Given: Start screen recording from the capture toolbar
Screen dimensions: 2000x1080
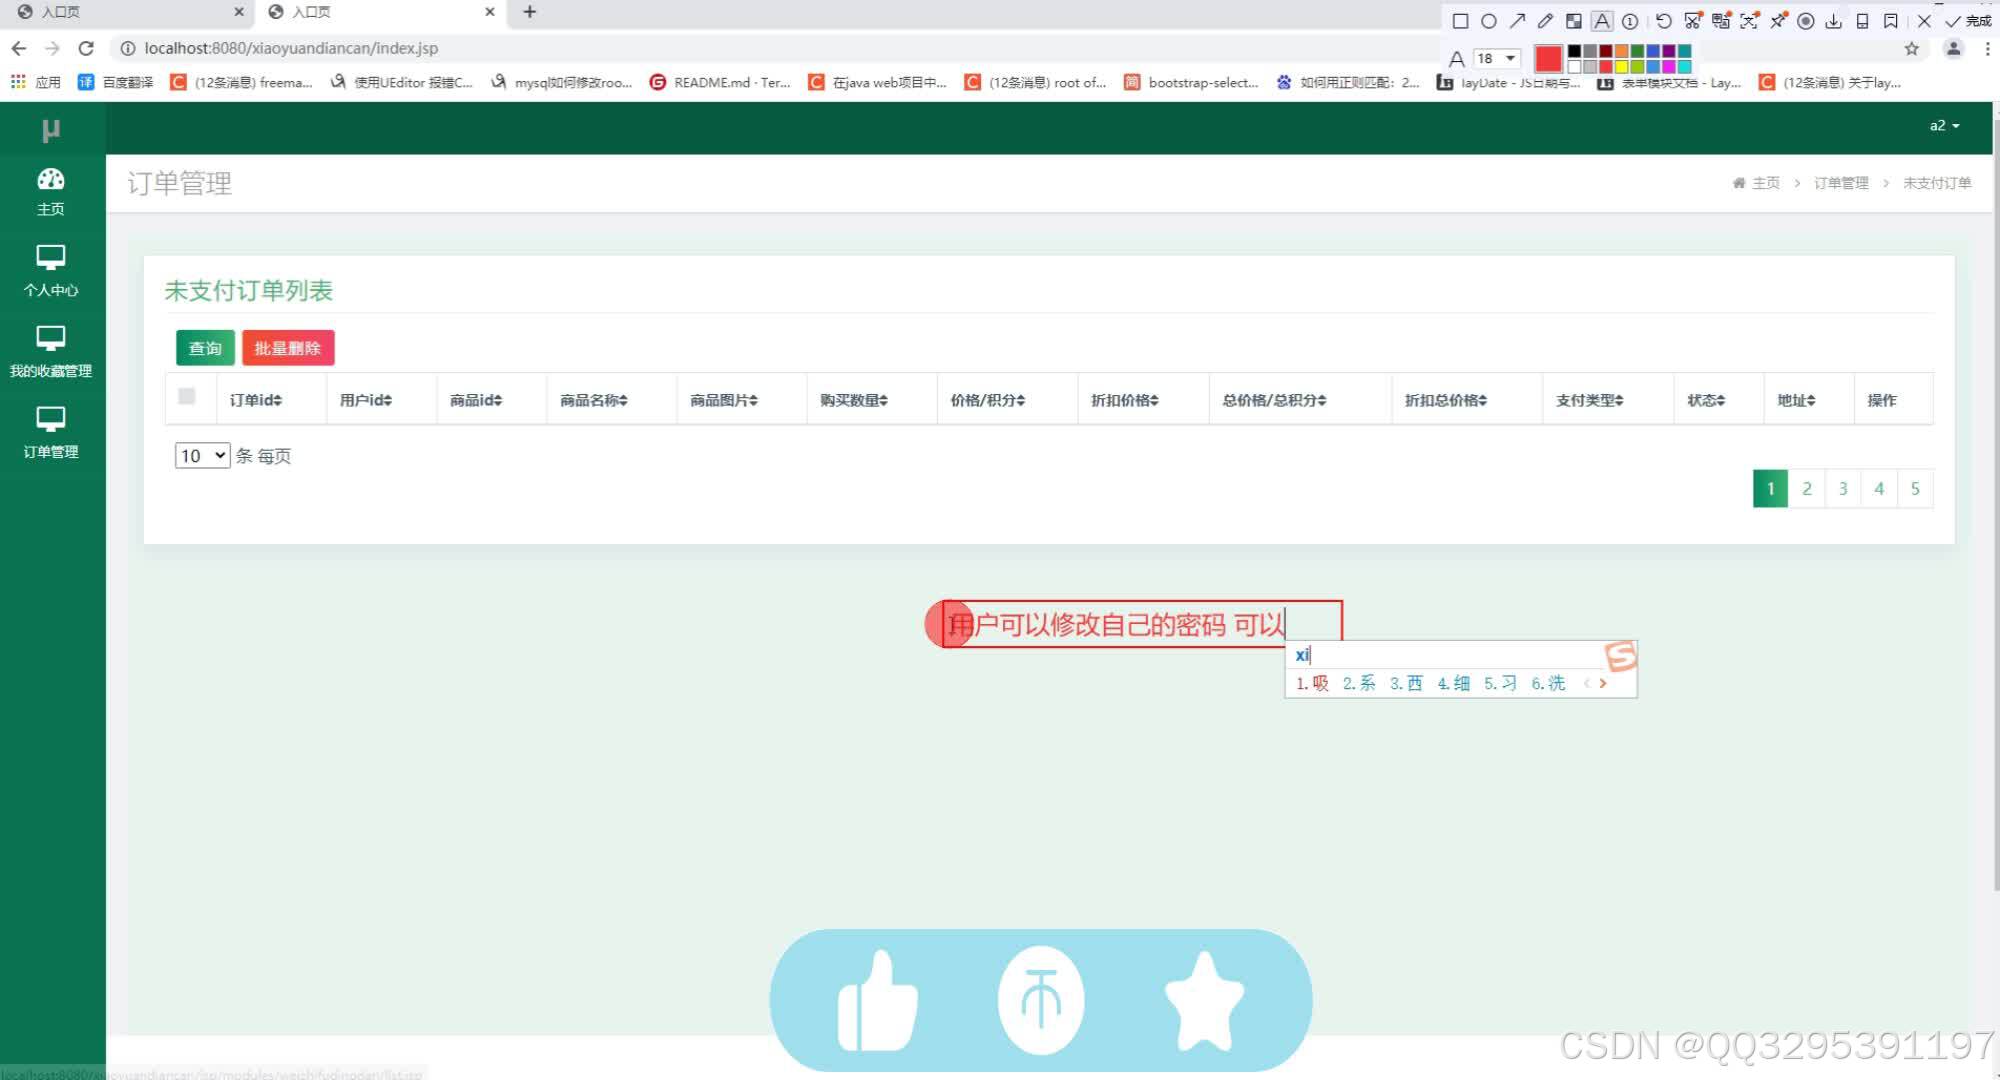Looking at the screenshot, I should pyautogui.click(x=1806, y=21).
